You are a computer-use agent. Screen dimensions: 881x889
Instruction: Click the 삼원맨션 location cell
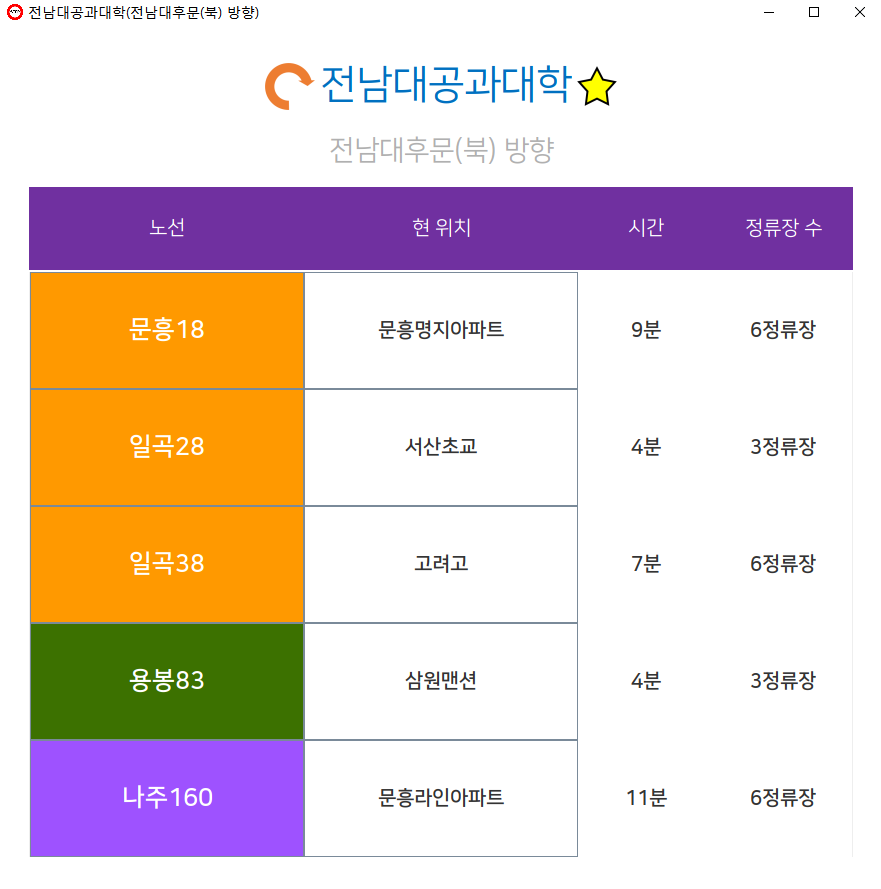click(441, 681)
